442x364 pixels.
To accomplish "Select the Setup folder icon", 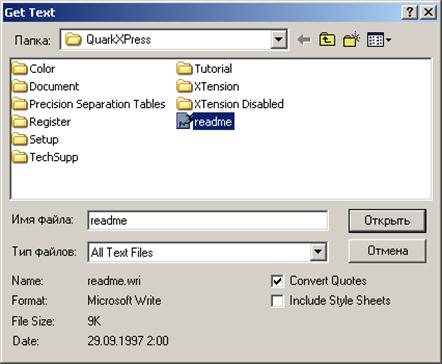I will pos(20,140).
